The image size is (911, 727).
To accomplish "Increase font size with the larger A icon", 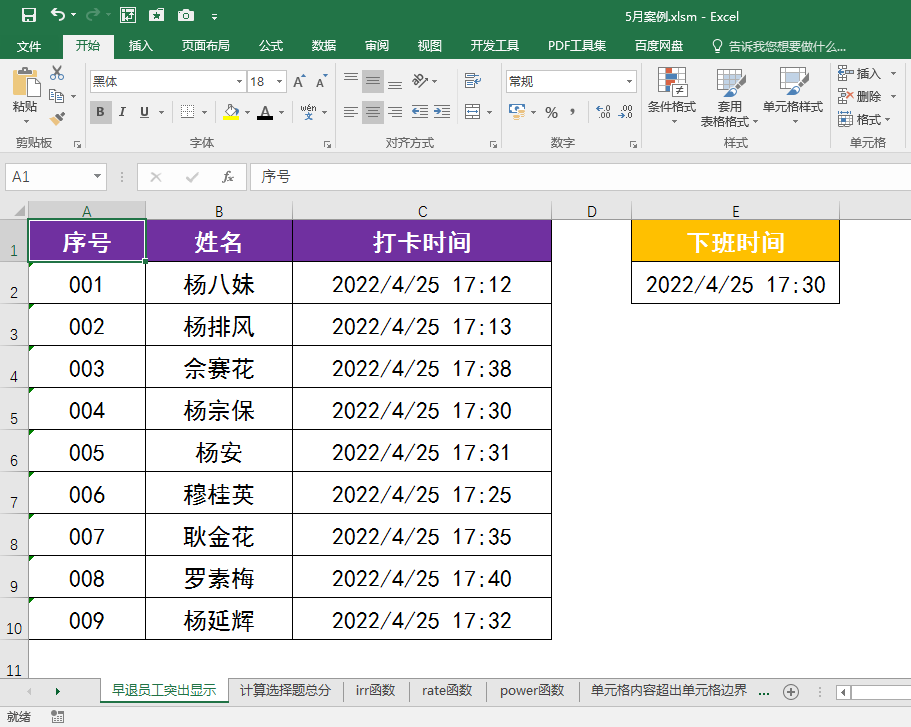I will click(x=299, y=81).
